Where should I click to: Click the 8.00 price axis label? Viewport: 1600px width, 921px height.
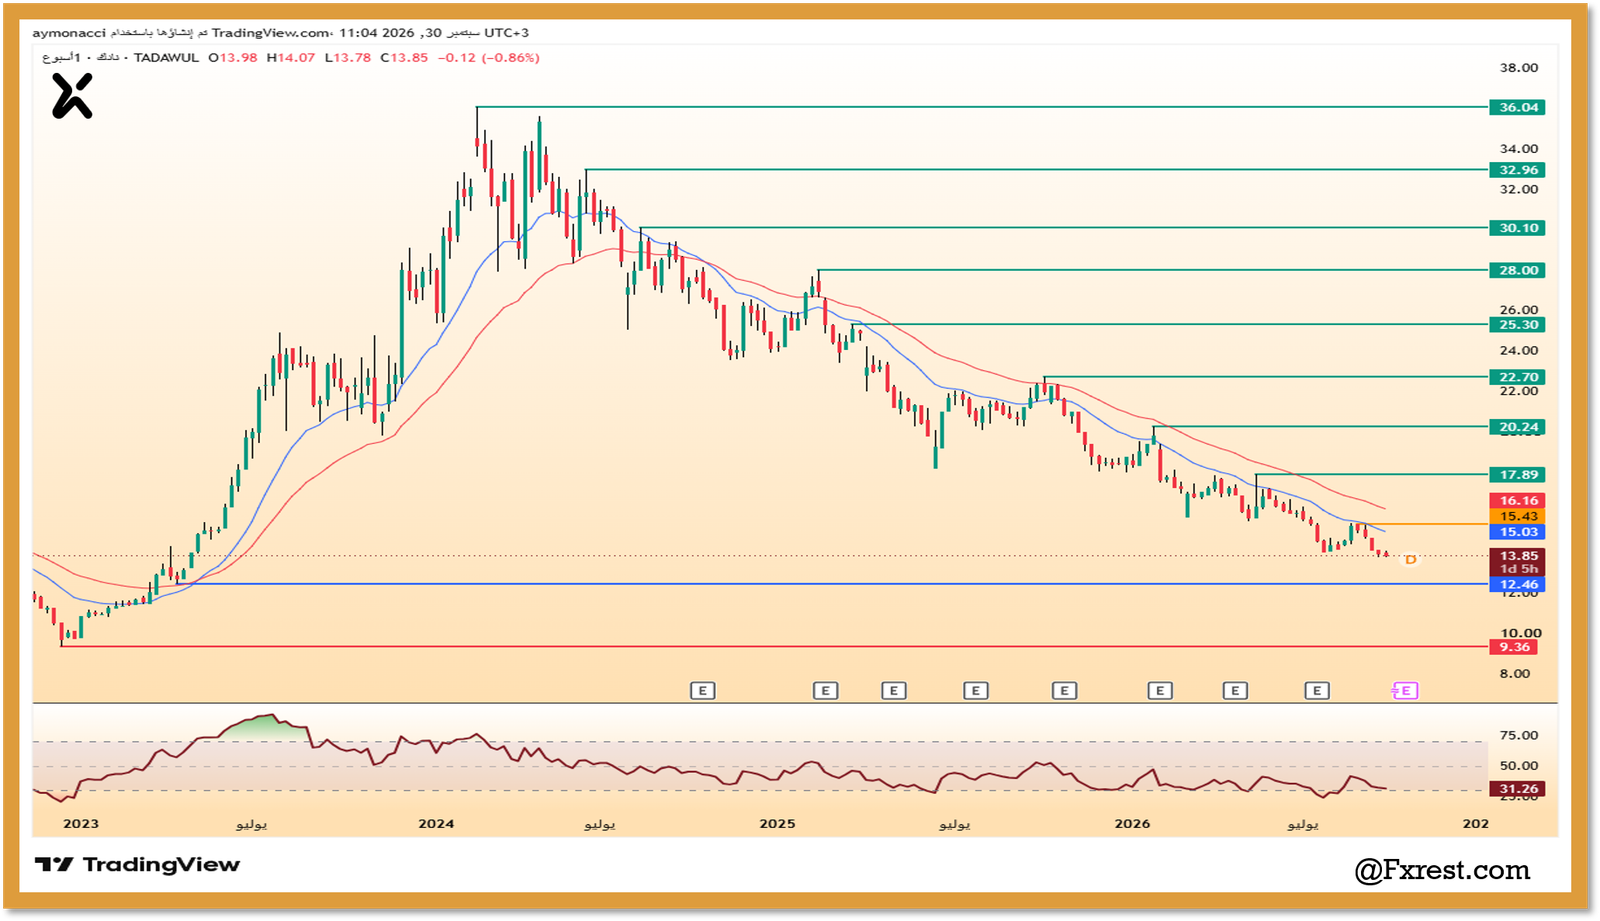coord(1515,674)
